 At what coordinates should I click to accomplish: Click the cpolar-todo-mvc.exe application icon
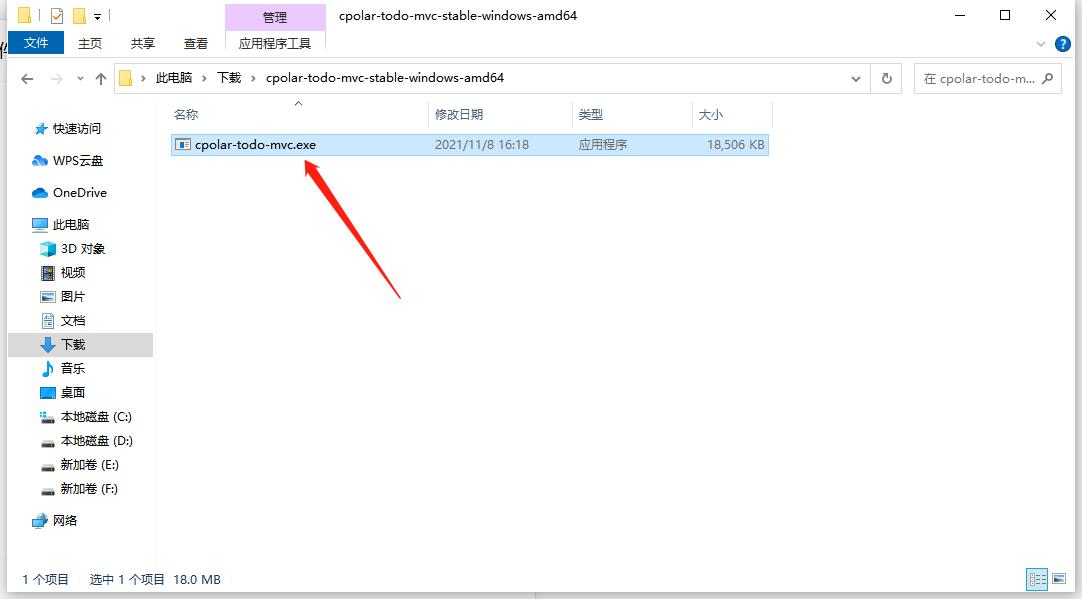pos(183,145)
